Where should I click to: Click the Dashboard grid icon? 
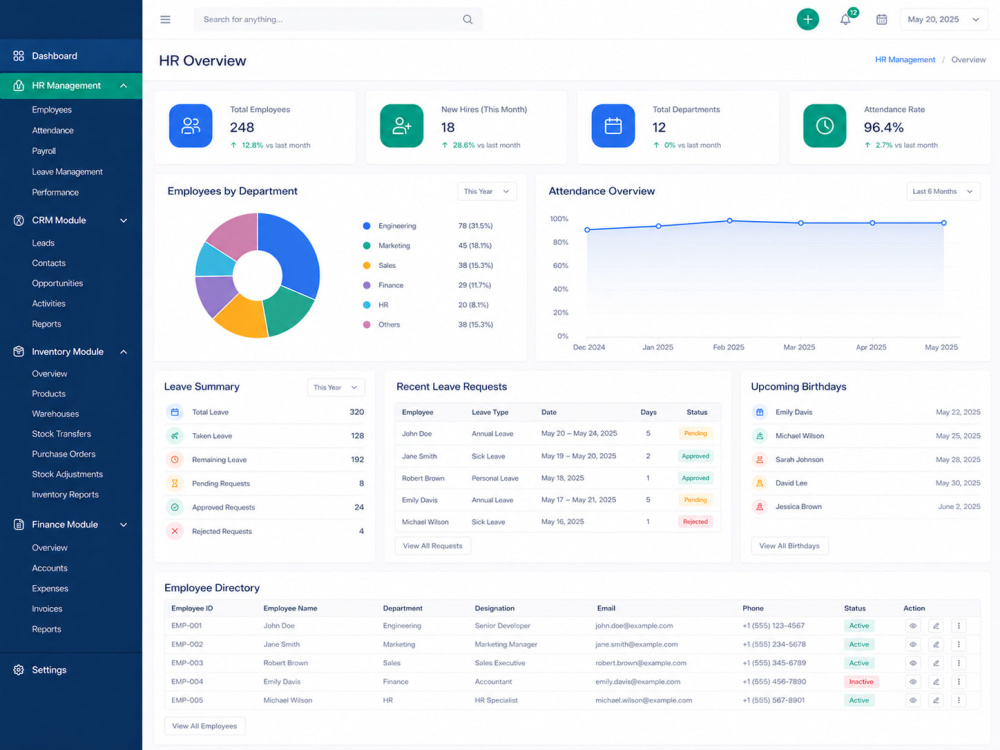tap(18, 55)
